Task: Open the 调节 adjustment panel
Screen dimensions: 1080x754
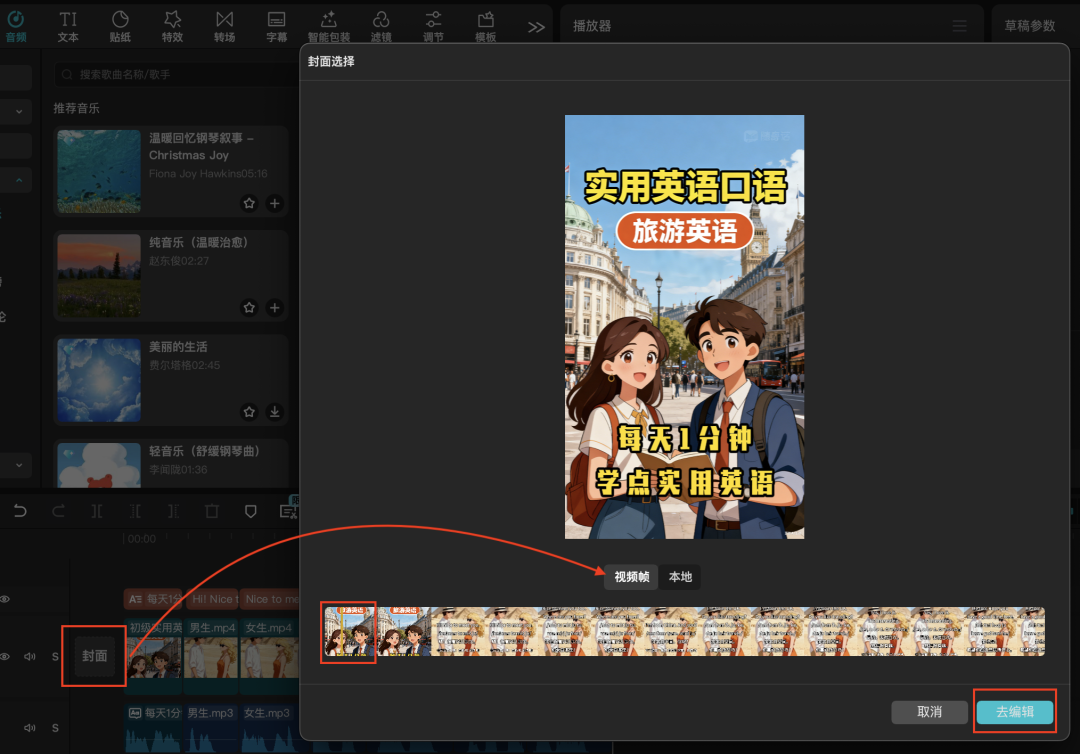Action: [x=433, y=25]
